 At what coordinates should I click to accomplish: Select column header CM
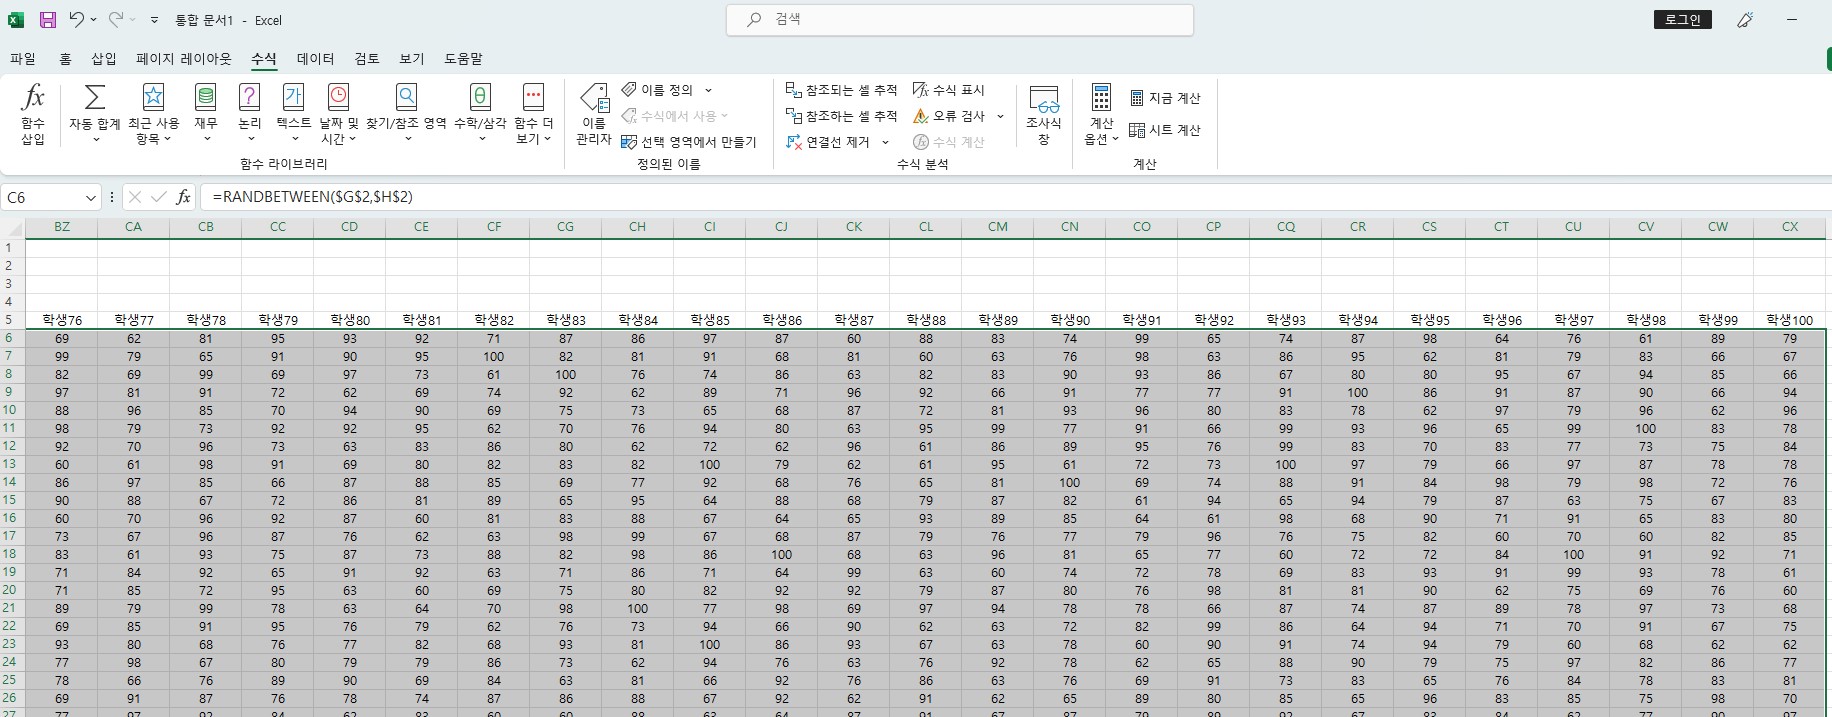[998, 227]
